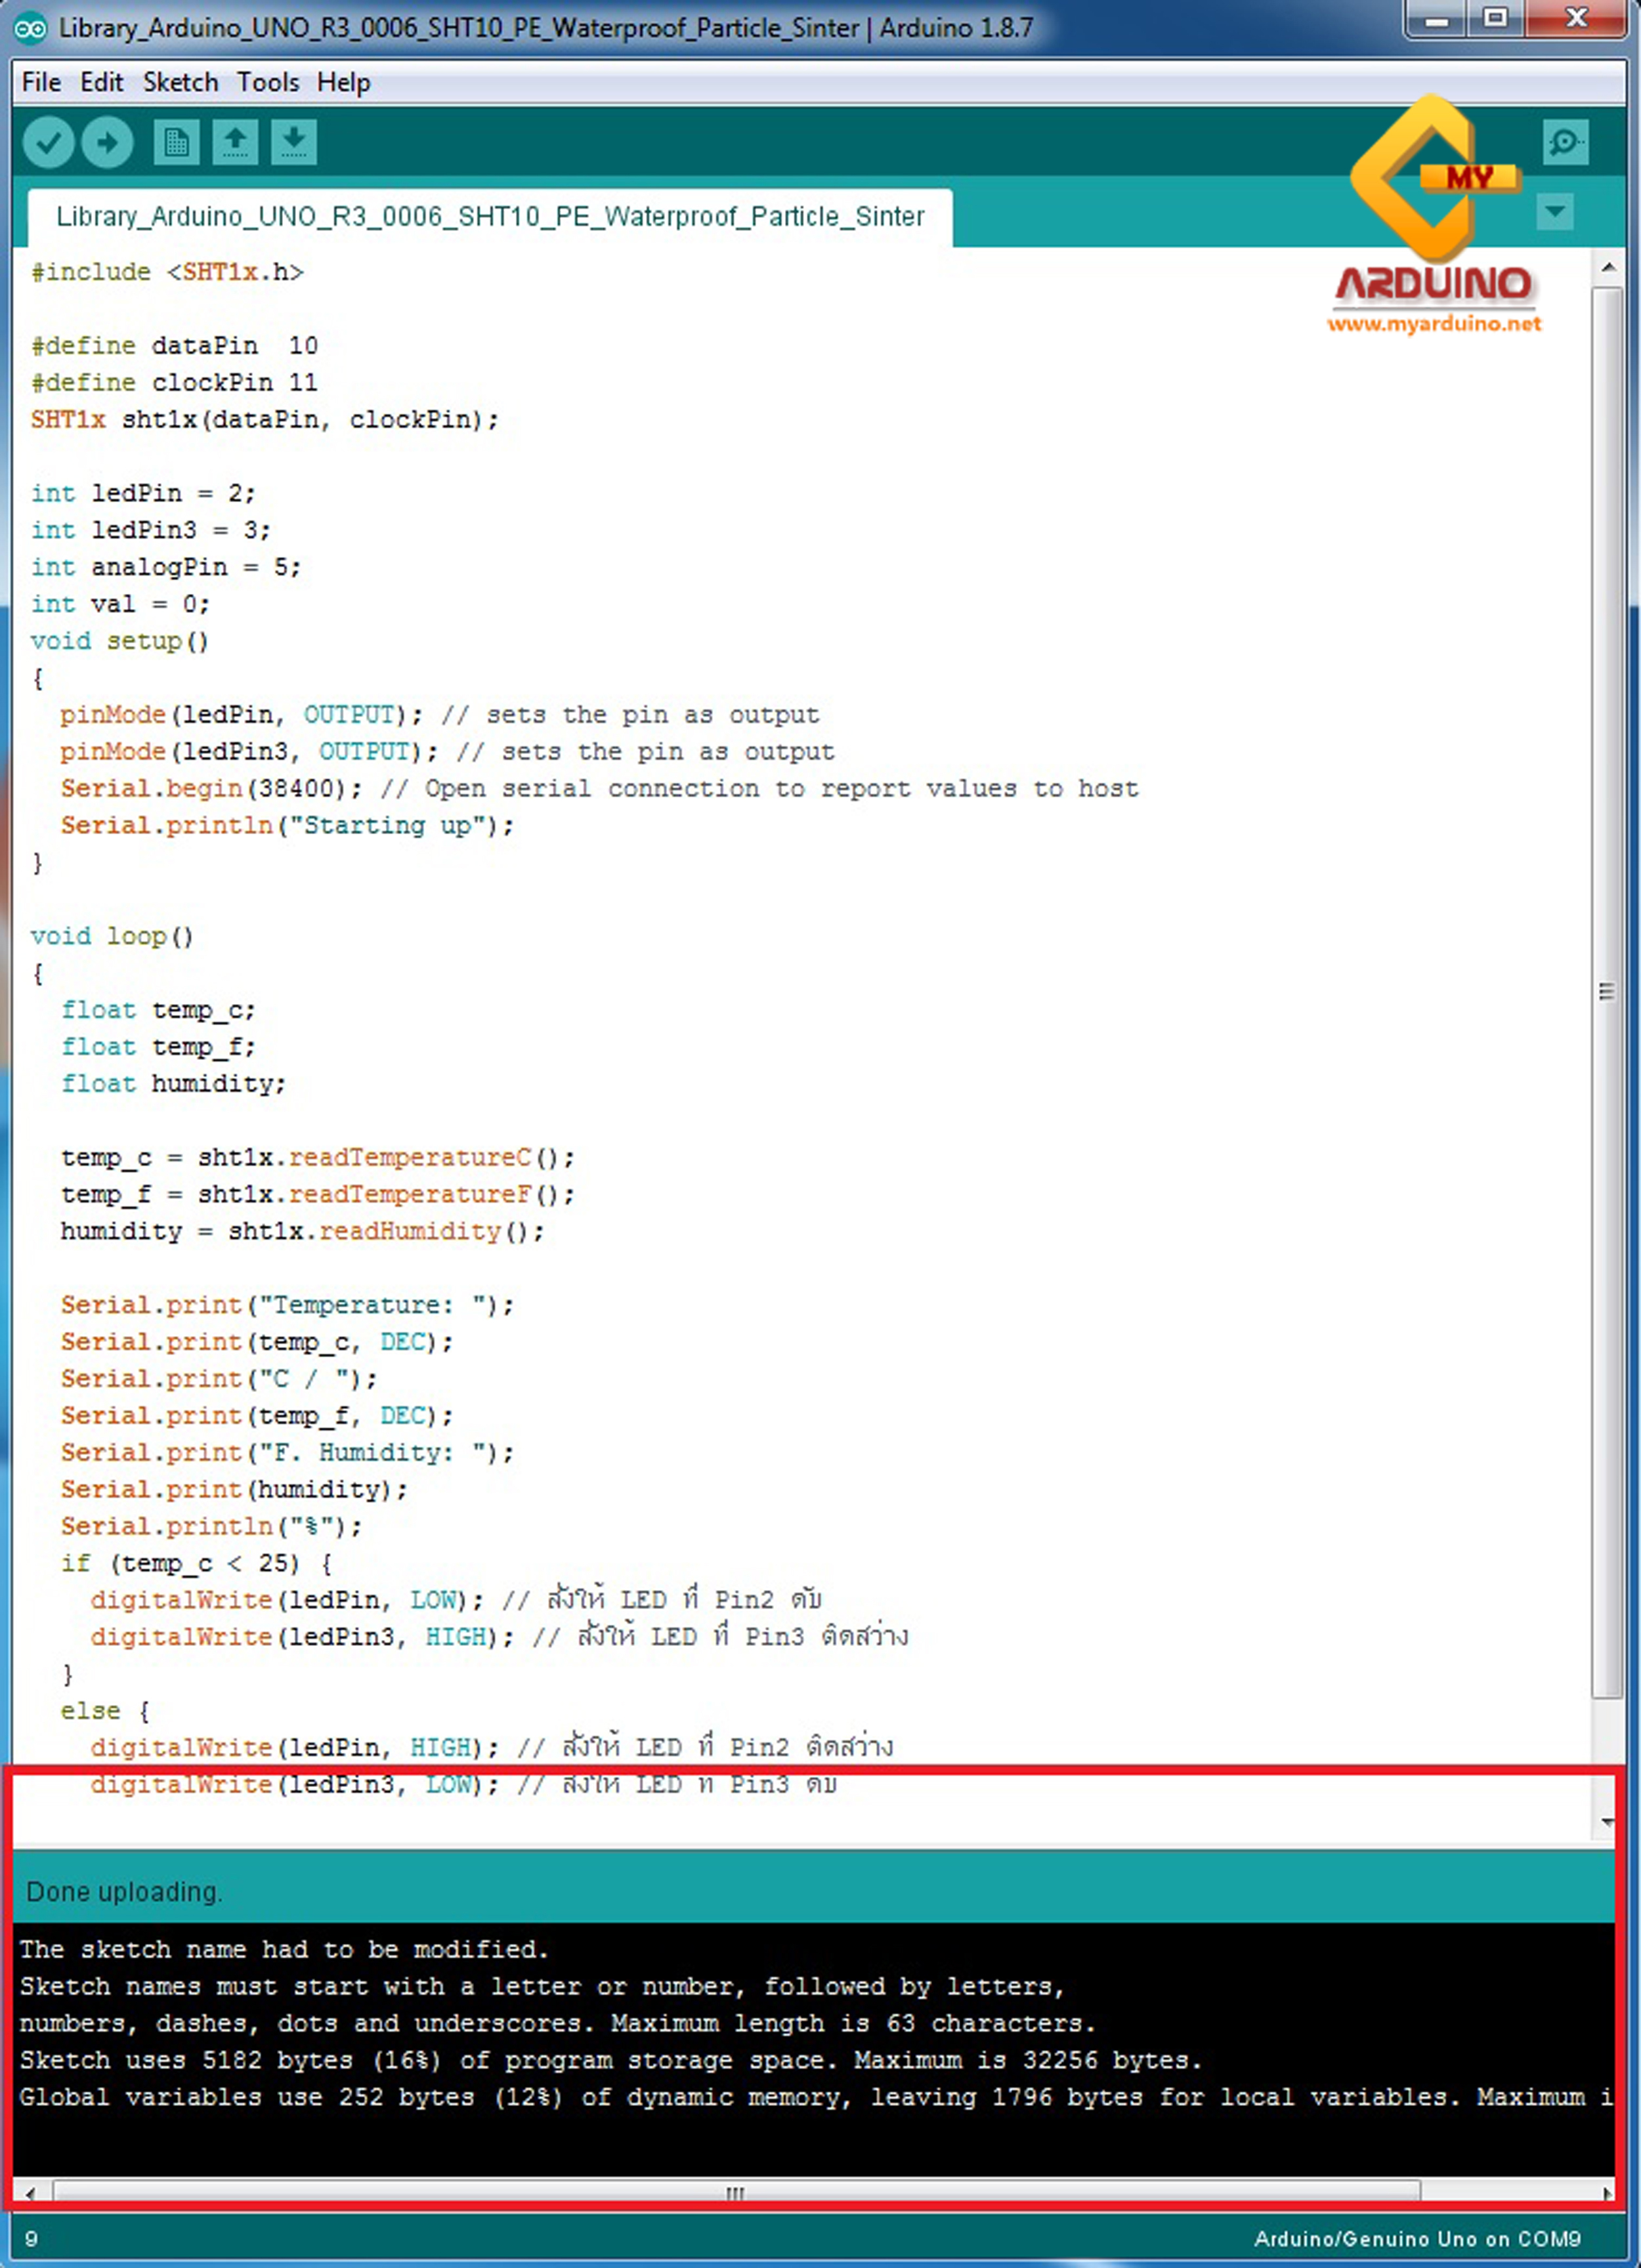Open the Help menu
This screenshot has width=1641, height=2268.
click(x=344, y=82)
